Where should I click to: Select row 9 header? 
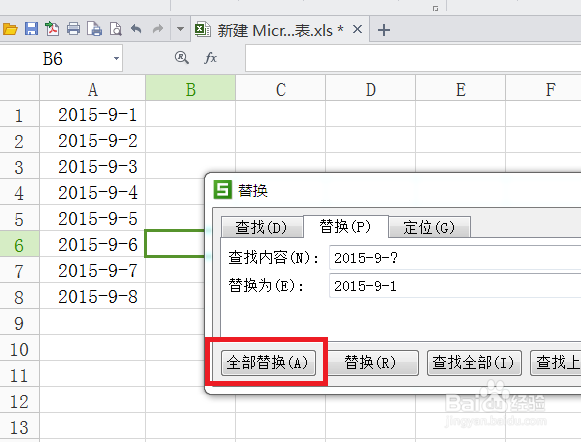(19, 323)
